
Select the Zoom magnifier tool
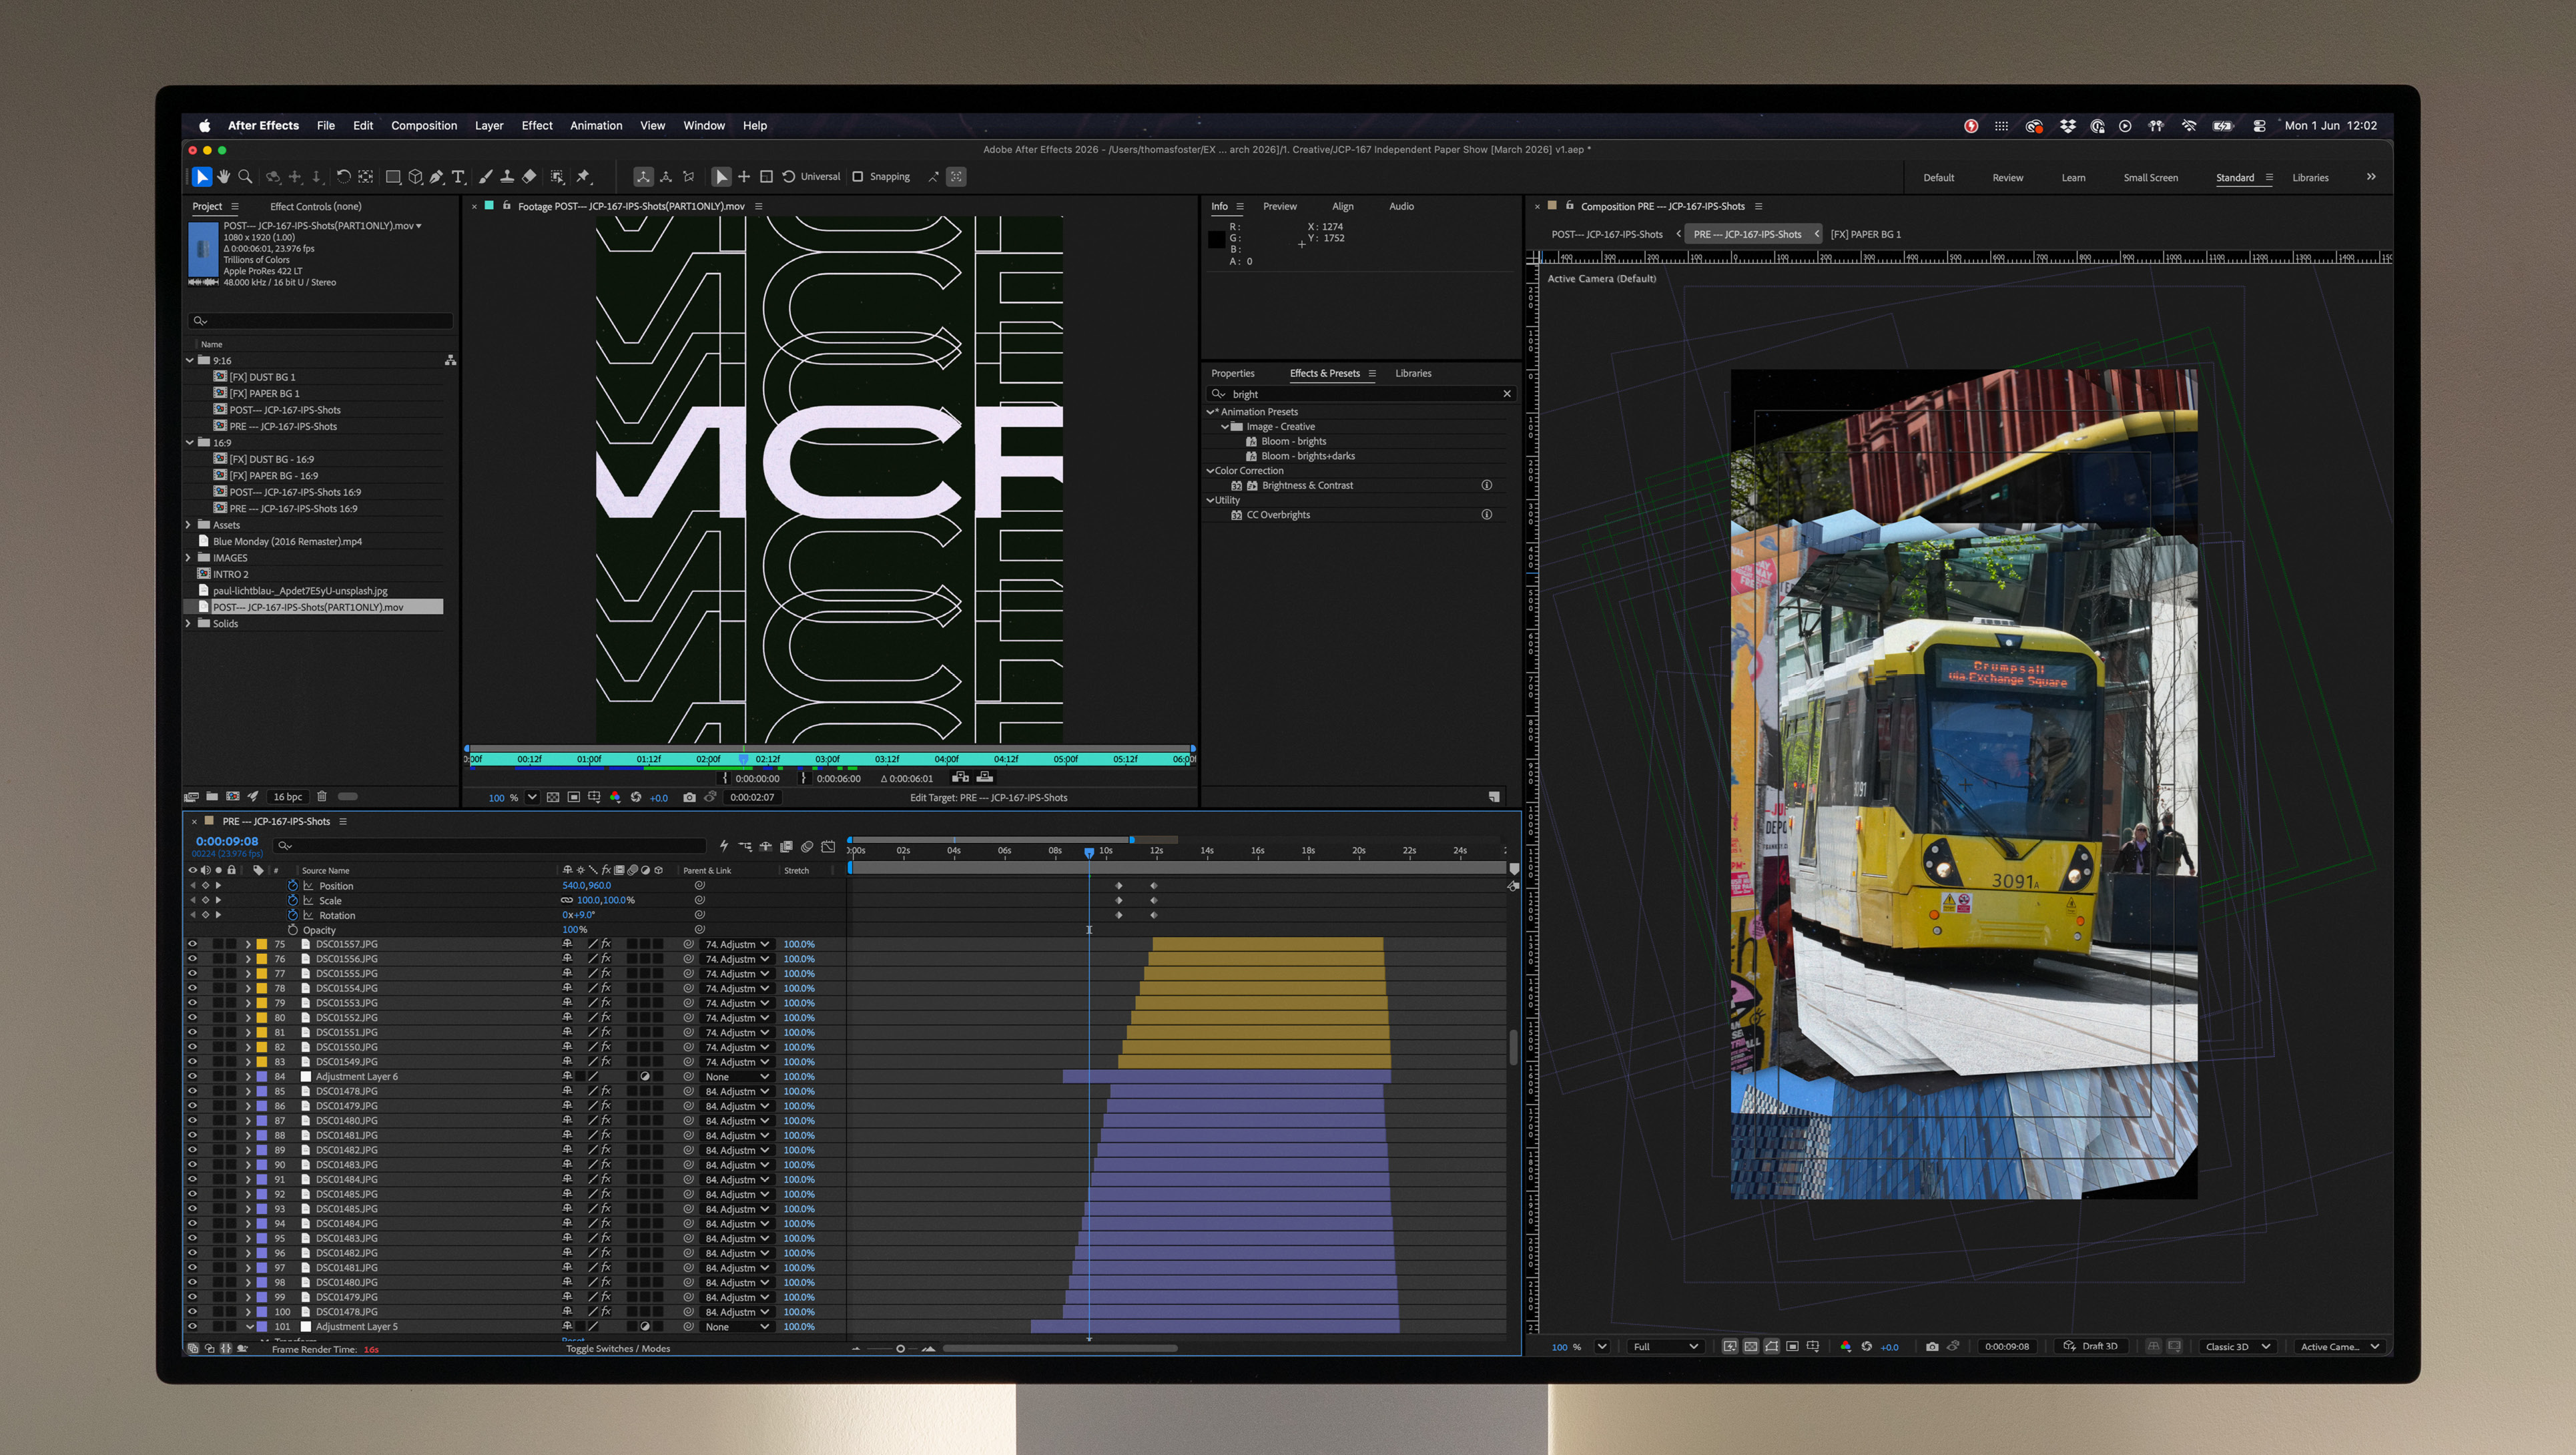tap(245, 177)
